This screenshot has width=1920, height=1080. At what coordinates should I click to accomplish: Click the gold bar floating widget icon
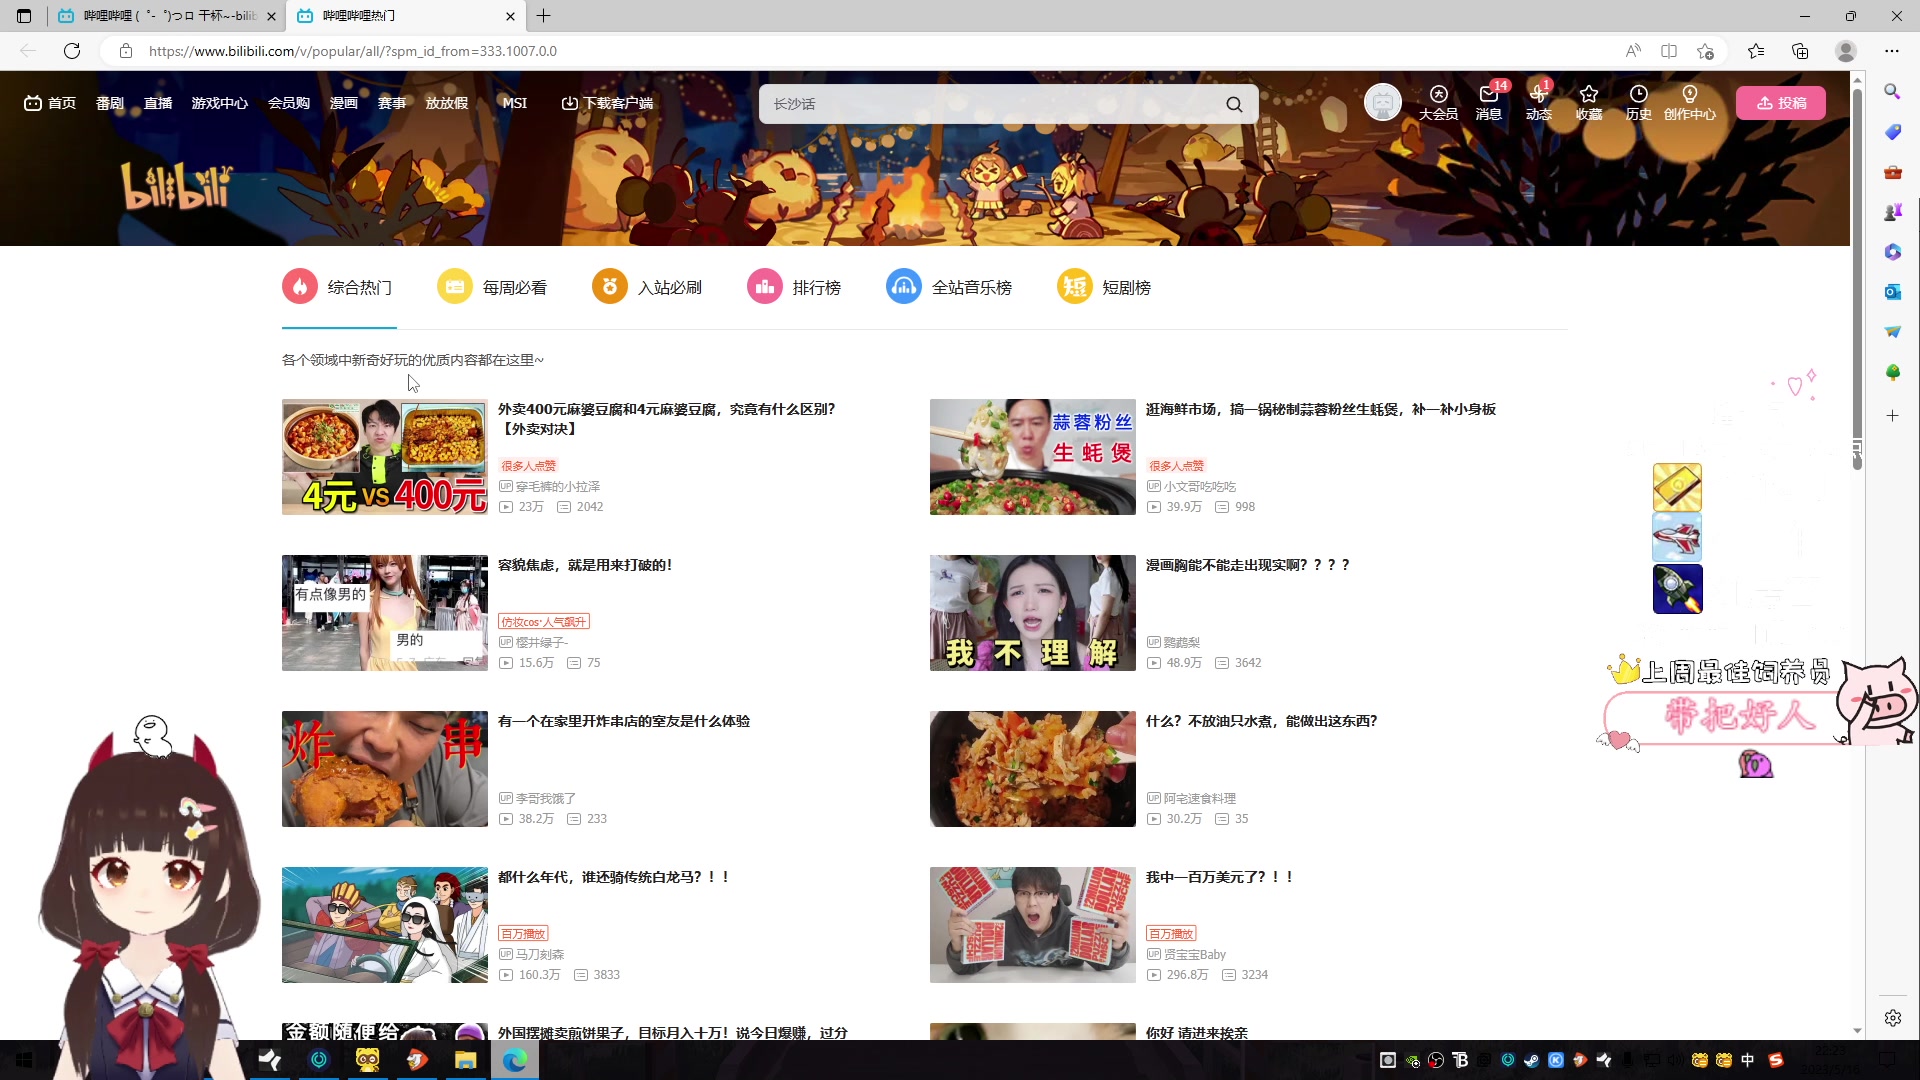tap(1677, 487)
